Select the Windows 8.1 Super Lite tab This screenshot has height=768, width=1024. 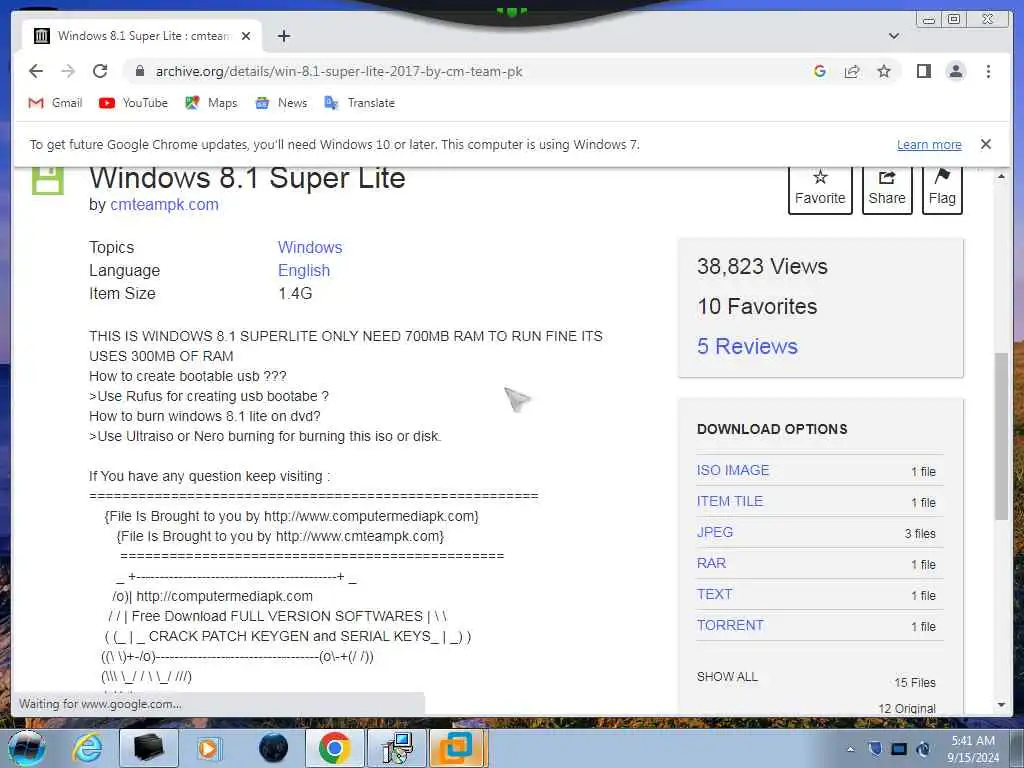coord(142,36)
